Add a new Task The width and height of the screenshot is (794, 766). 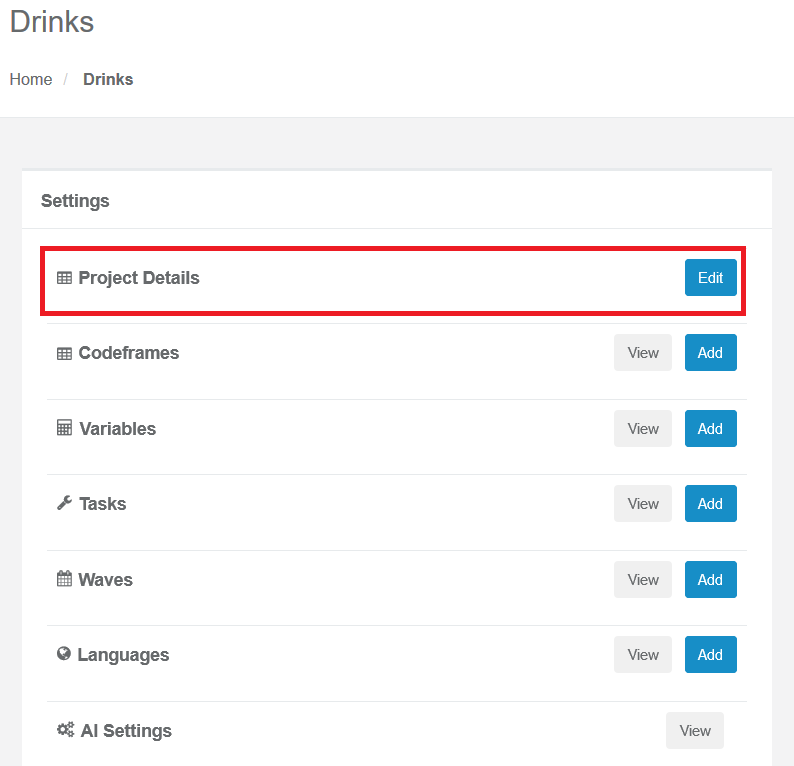click(x=710, y=503)
